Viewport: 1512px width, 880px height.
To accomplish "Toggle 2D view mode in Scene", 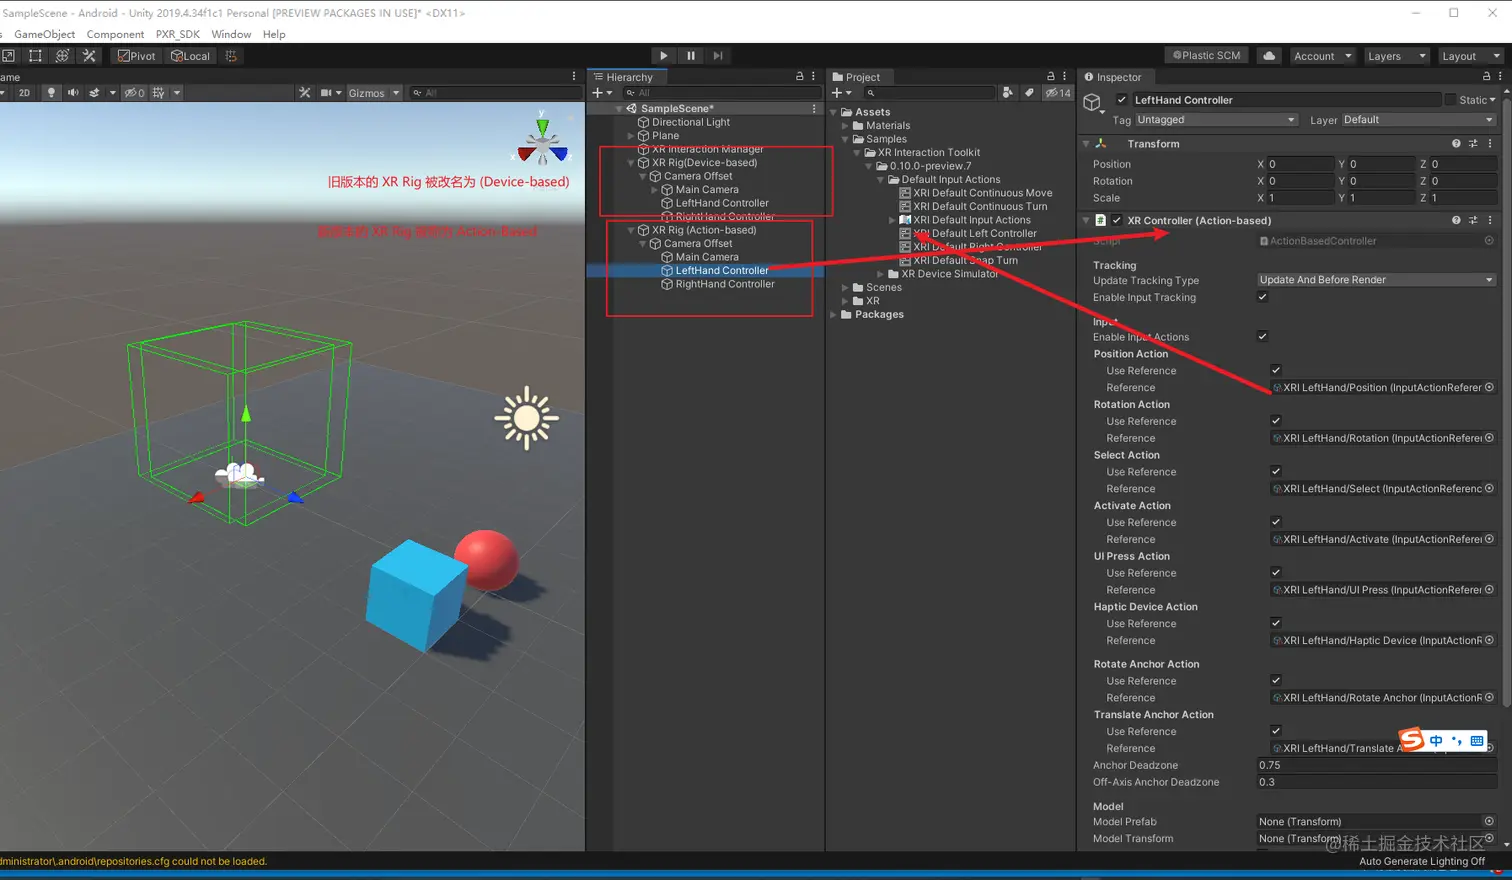I will [x=24, y=93].
